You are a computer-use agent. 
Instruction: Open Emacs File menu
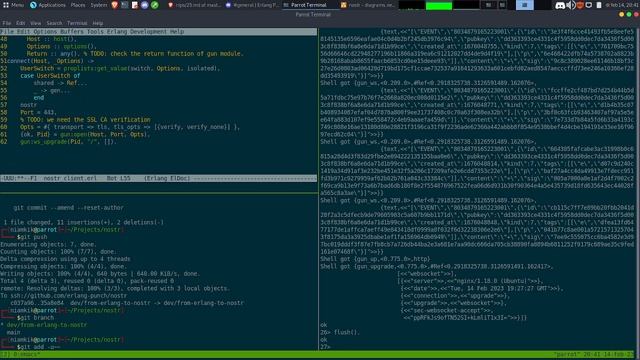(7, 31)
